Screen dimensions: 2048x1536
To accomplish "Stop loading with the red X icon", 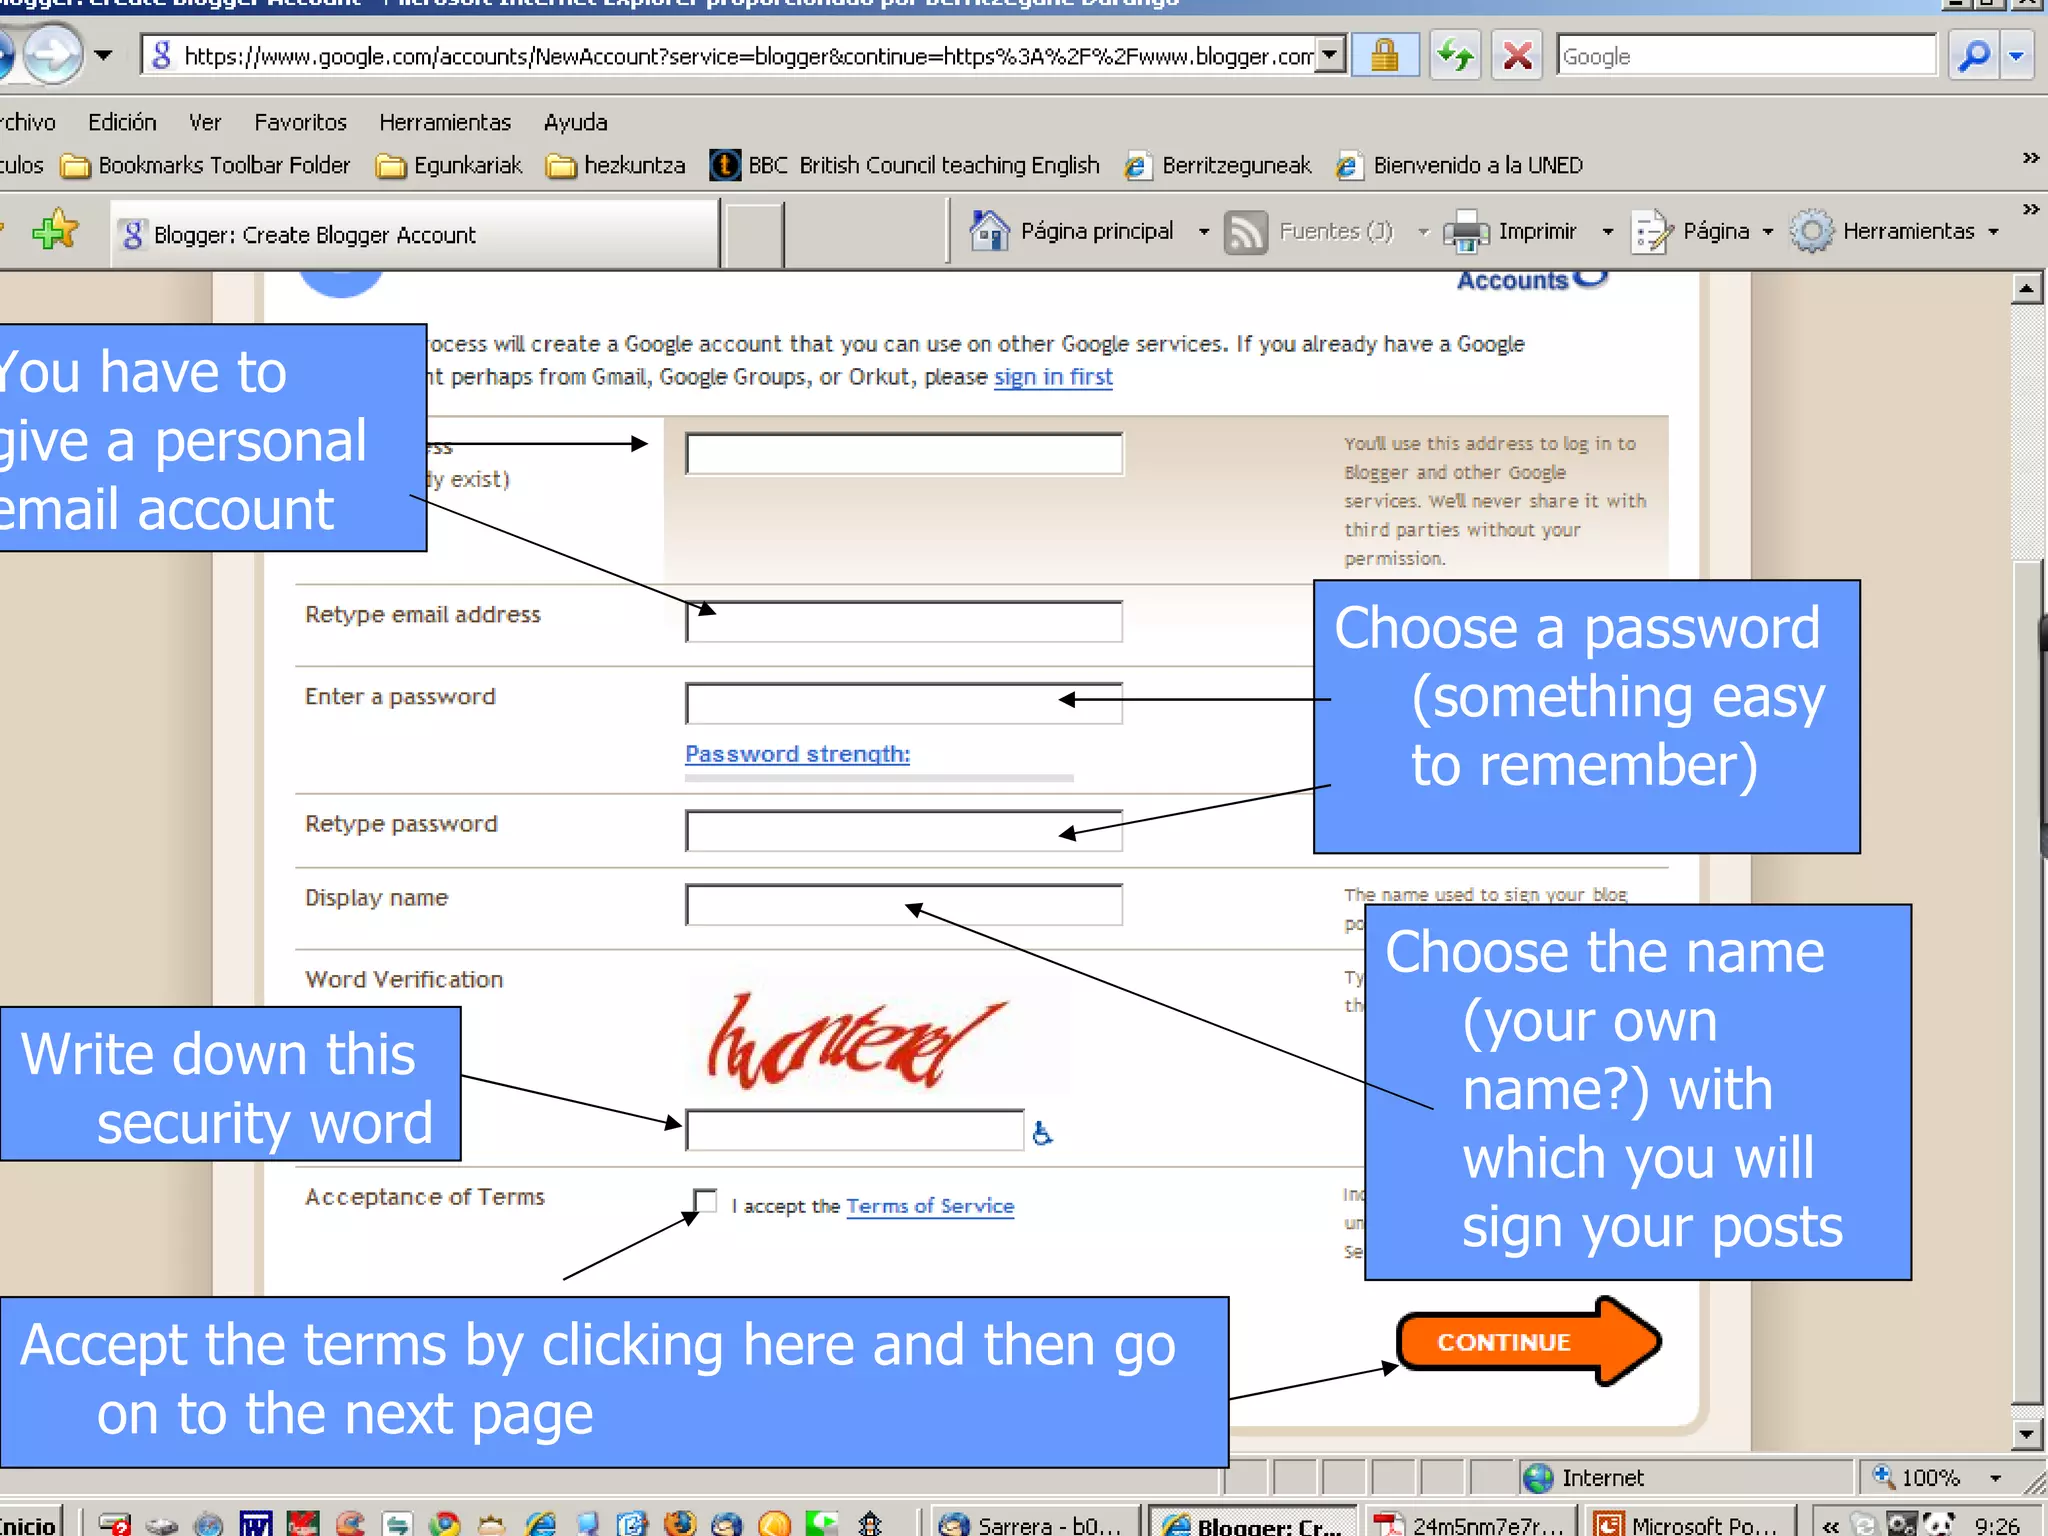I will [1517, 55].
